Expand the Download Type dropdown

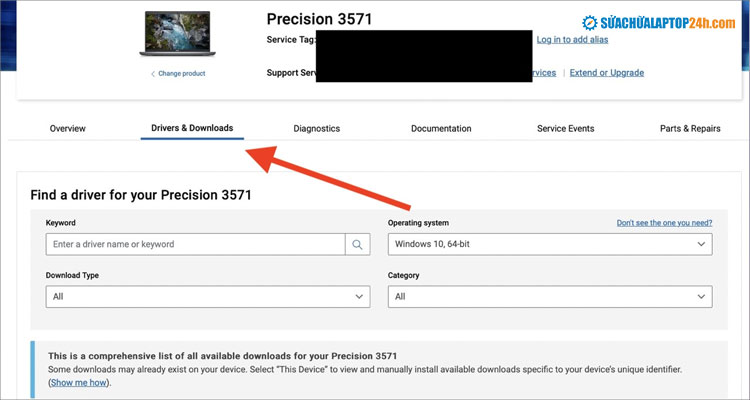[x=208, y=297]
